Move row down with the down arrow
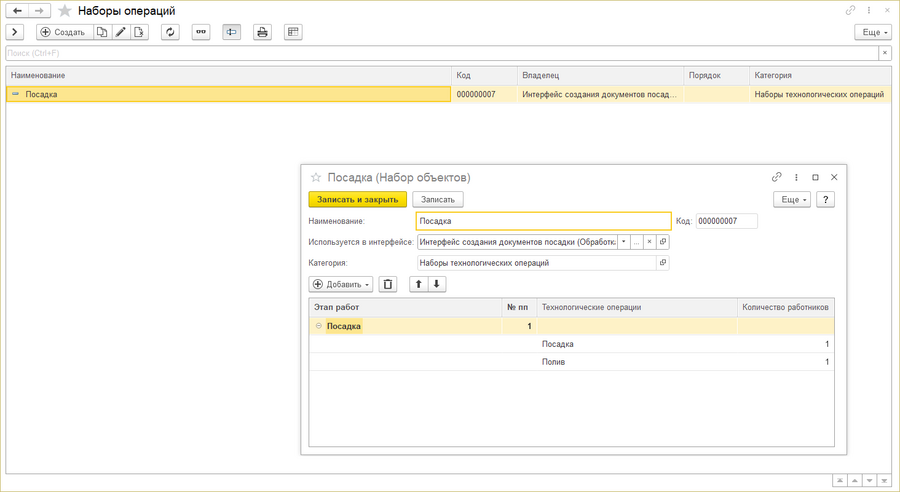The height and width of the screenshot is (492, 900). click(x=437, y=284)
